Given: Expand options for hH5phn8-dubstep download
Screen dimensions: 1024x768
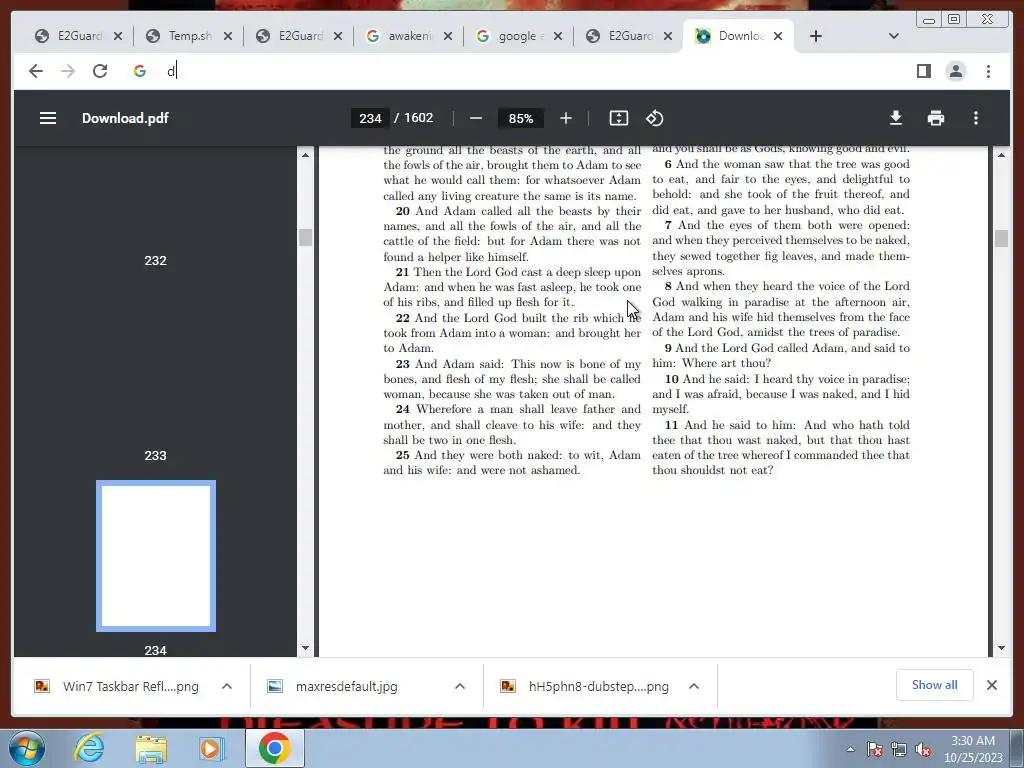Looking at the screenshot, I should point(694,686).
